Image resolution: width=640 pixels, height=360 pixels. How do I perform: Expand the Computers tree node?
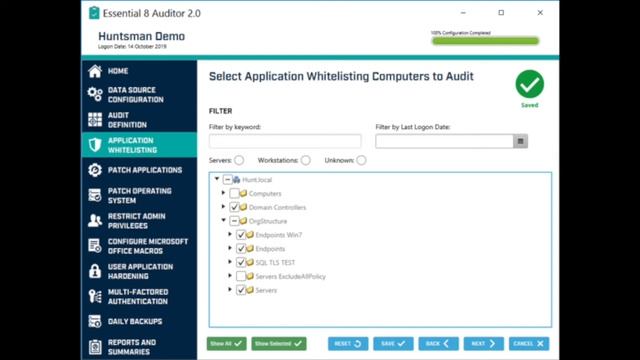223,193
